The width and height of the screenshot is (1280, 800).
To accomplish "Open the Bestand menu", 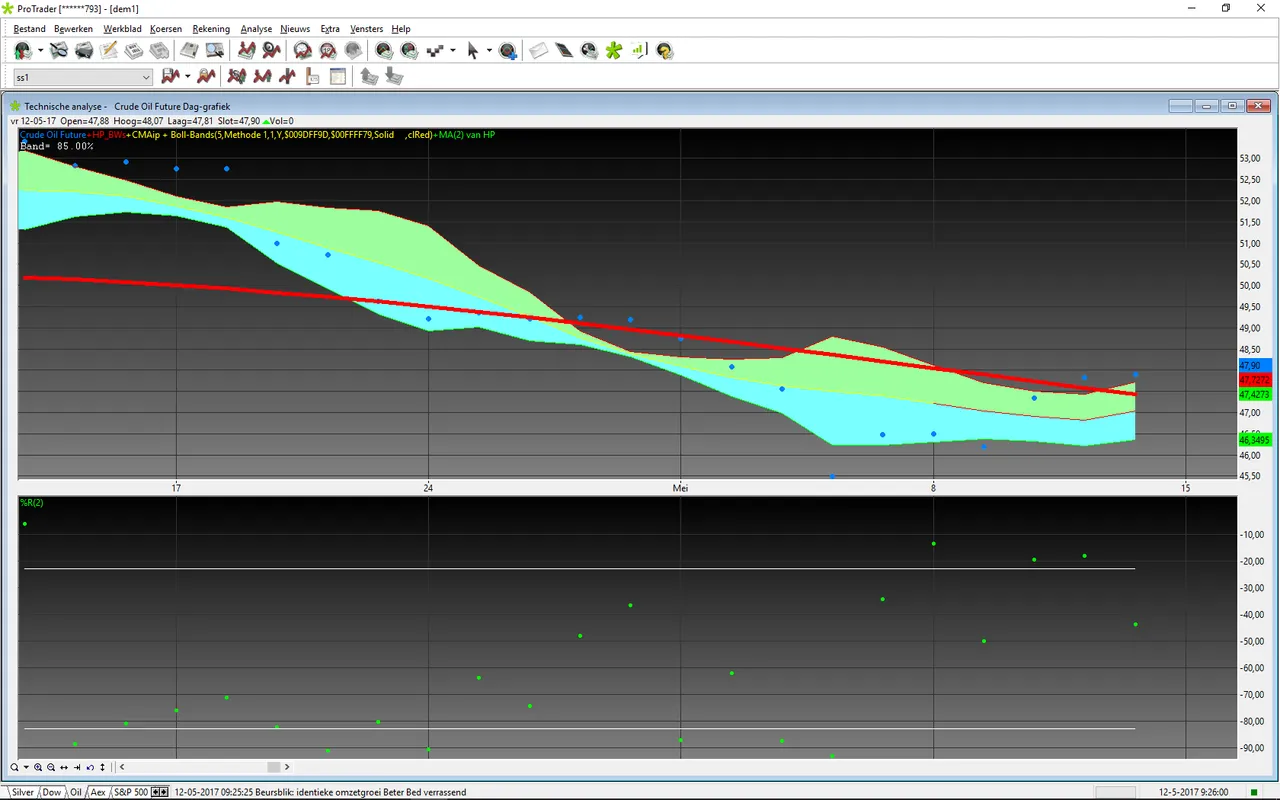I will click(30, 29).
